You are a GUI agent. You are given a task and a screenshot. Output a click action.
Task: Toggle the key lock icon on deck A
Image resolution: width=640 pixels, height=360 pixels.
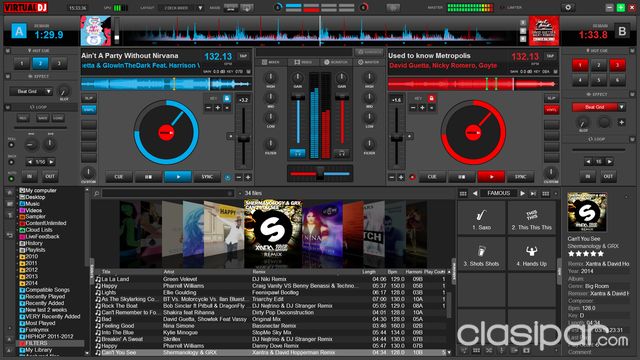pos(227,98)
